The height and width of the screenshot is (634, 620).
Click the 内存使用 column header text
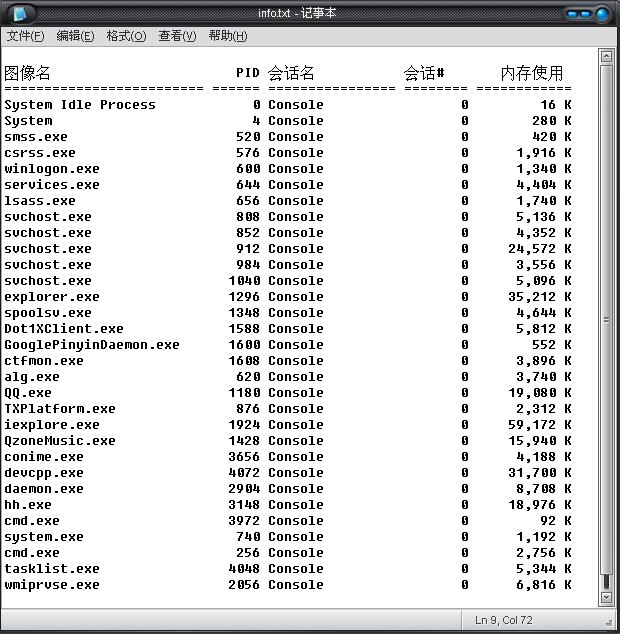pos(531,73)
